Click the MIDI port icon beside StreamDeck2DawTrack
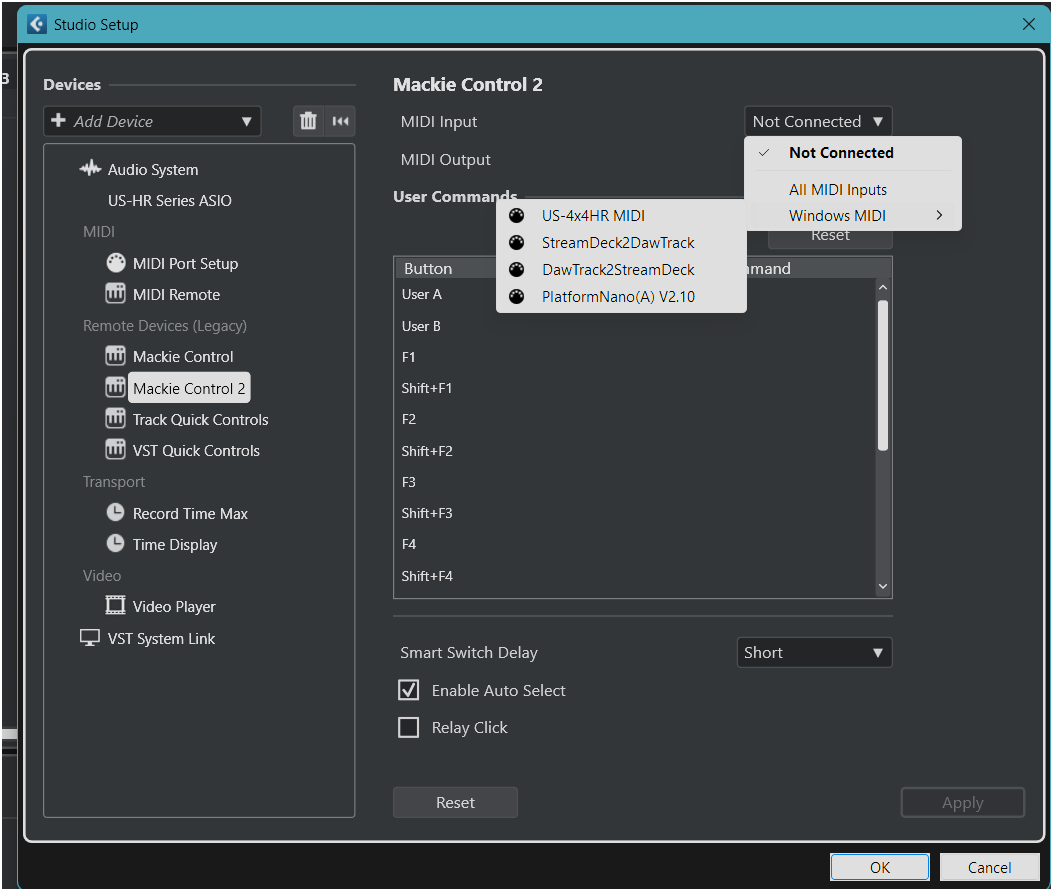Viewport: 1053px width, 891px height. click(x=516, y=242)
